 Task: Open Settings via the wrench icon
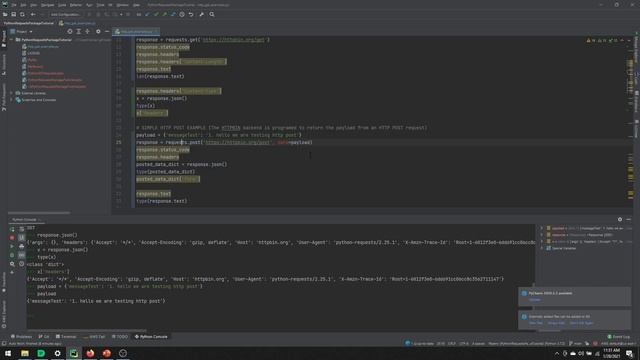[202, 14]
